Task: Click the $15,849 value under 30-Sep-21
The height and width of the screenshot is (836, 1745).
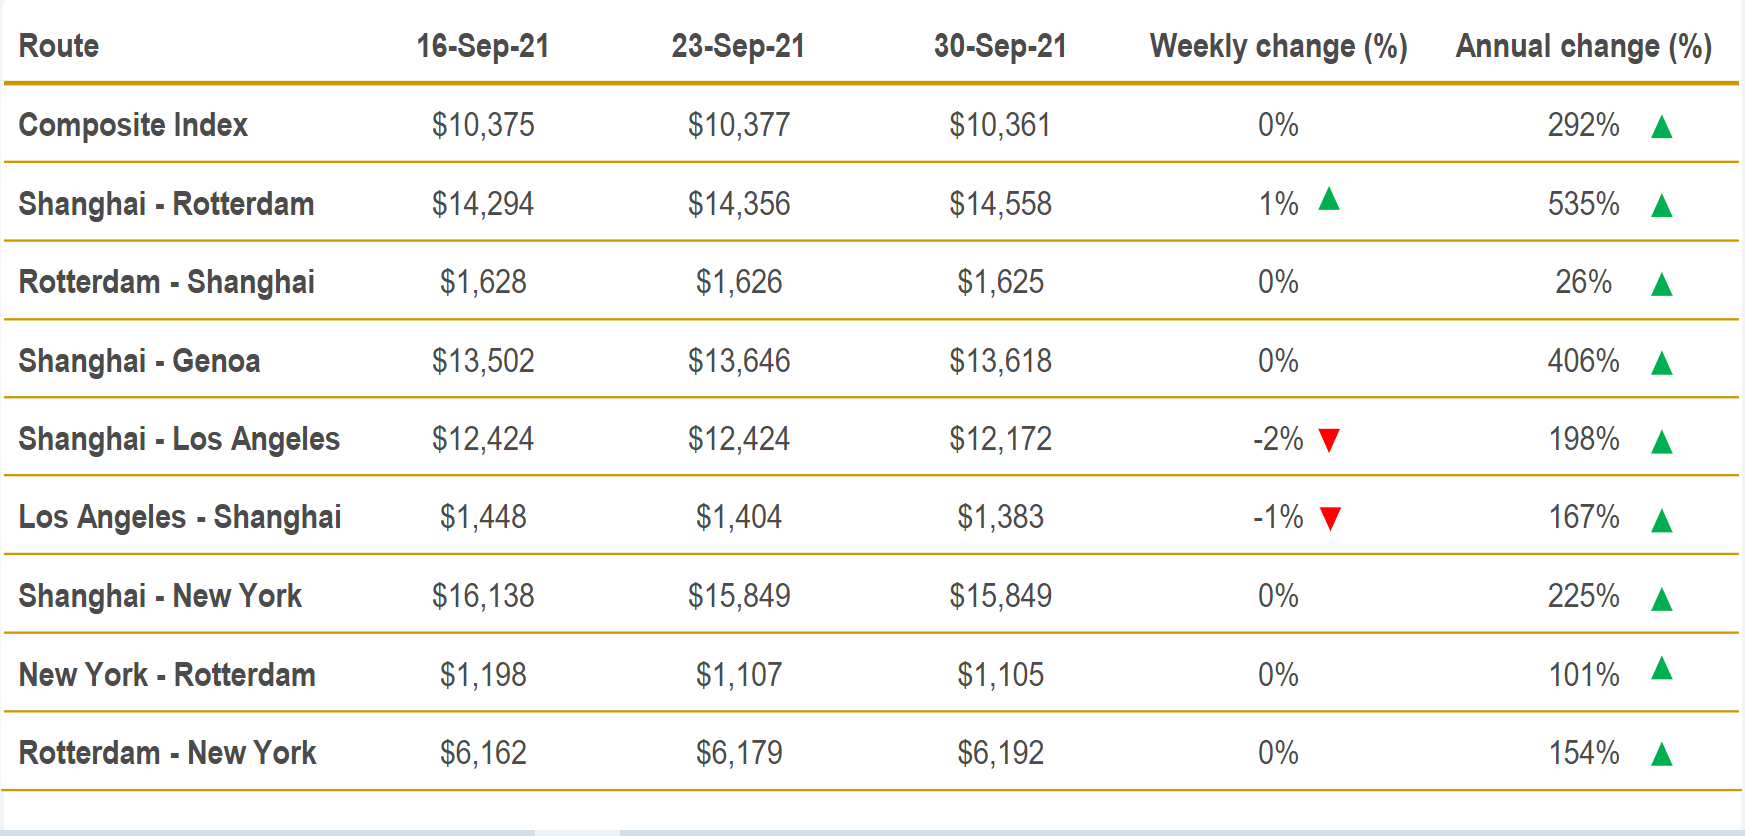Action: [x=1000, y=596]
